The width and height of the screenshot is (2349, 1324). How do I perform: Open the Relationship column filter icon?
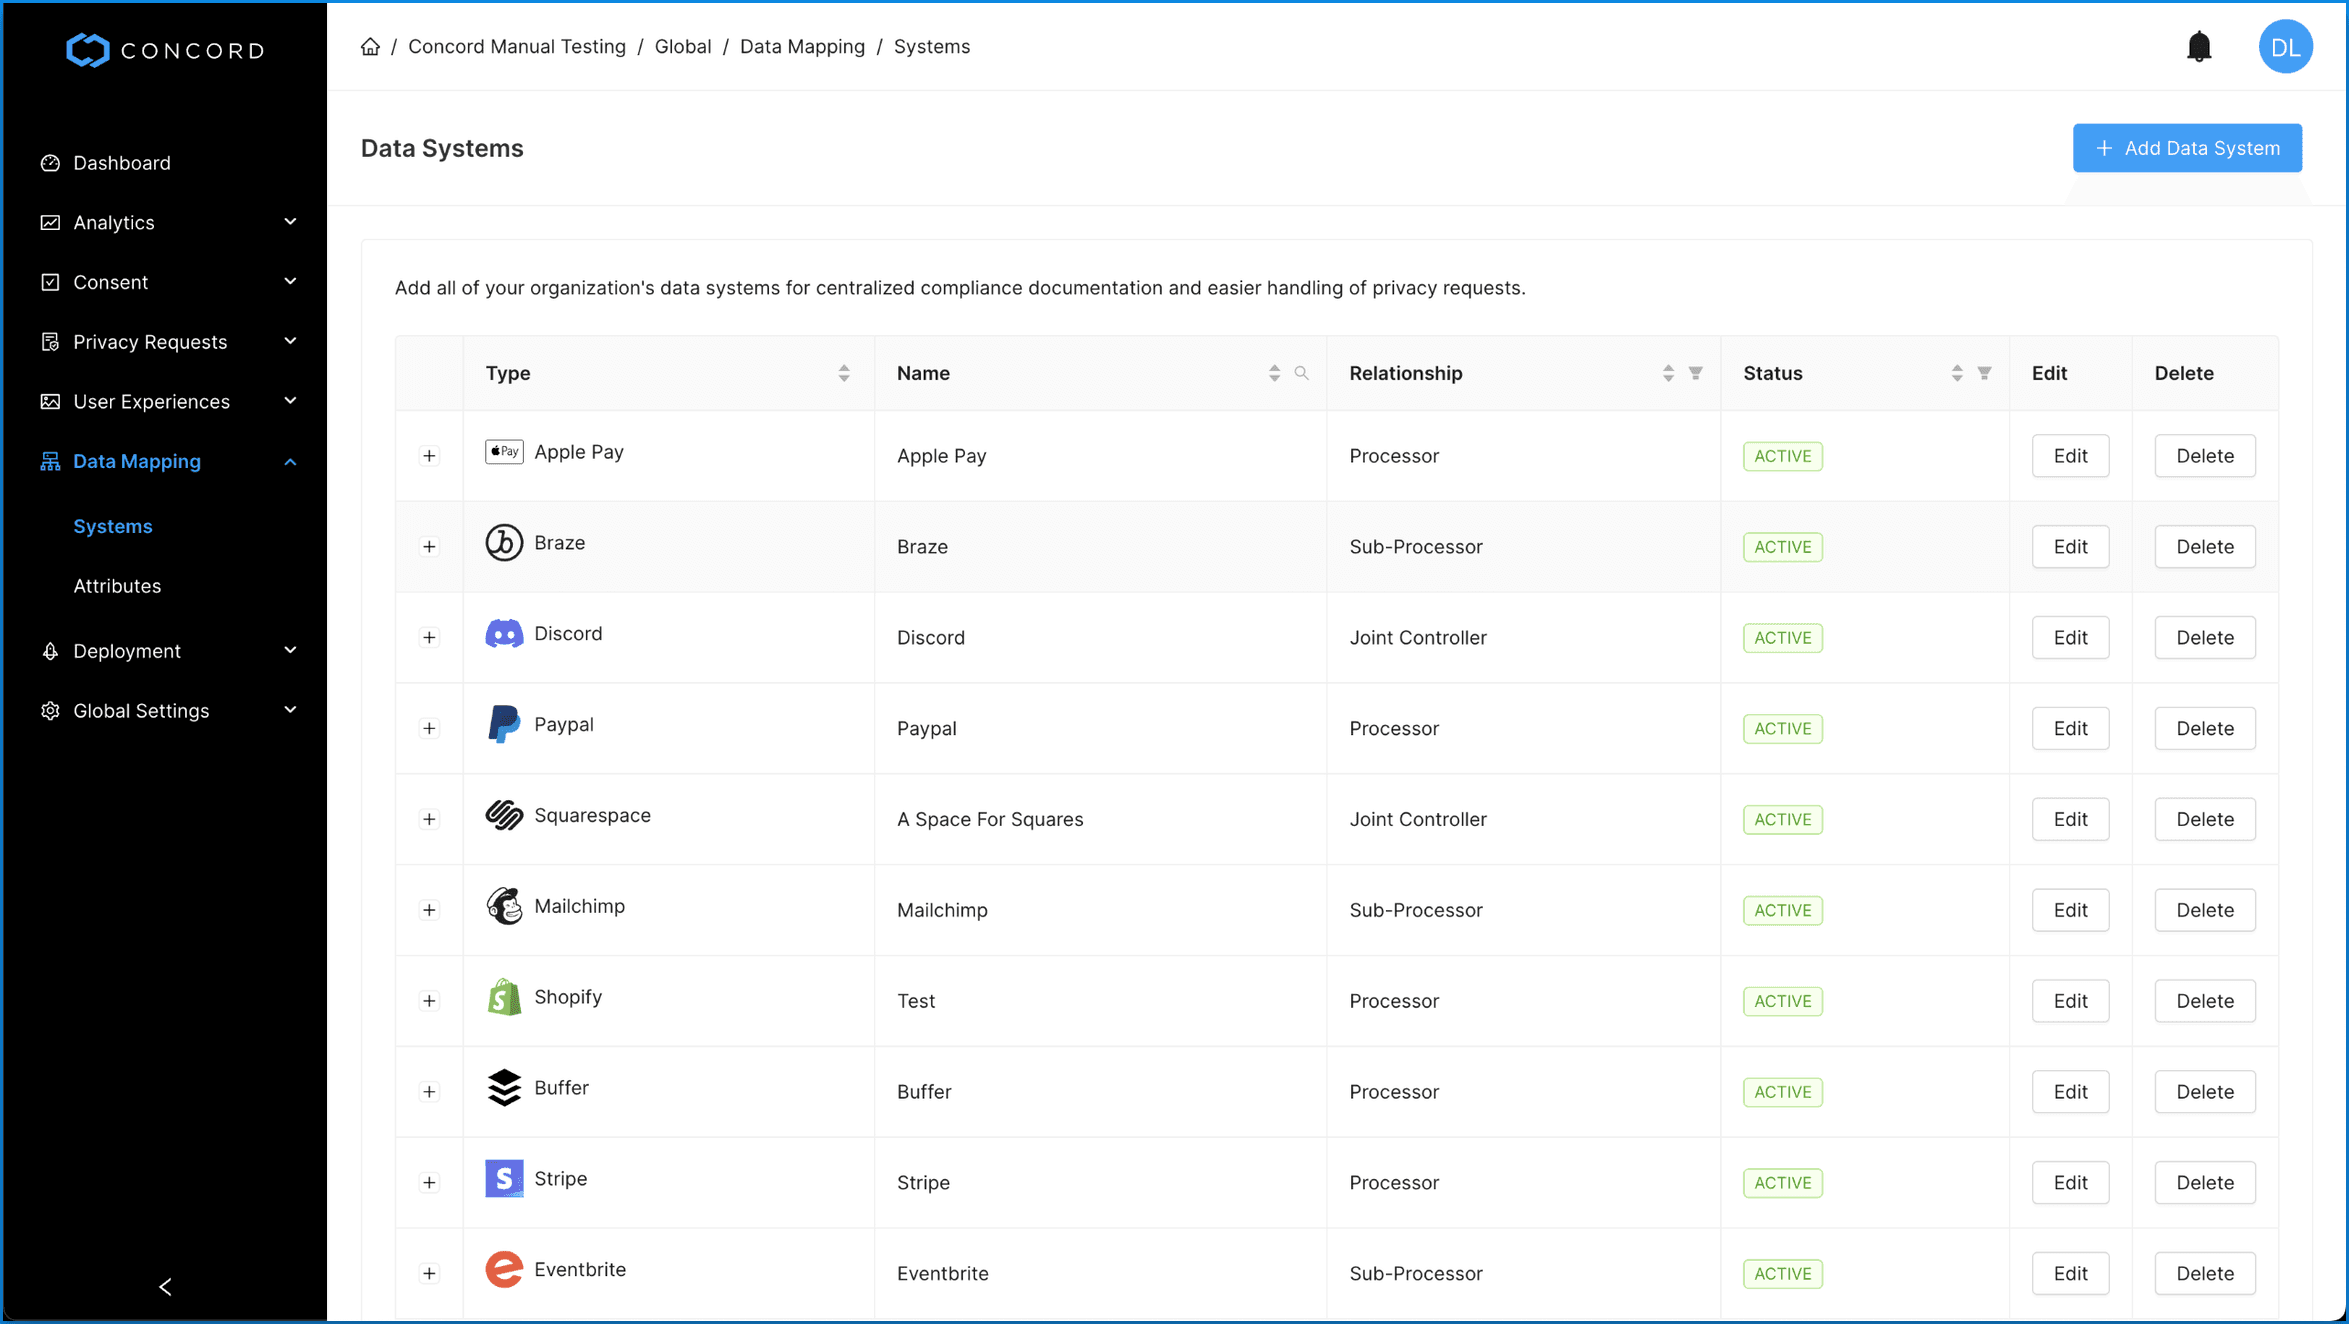1695,373
